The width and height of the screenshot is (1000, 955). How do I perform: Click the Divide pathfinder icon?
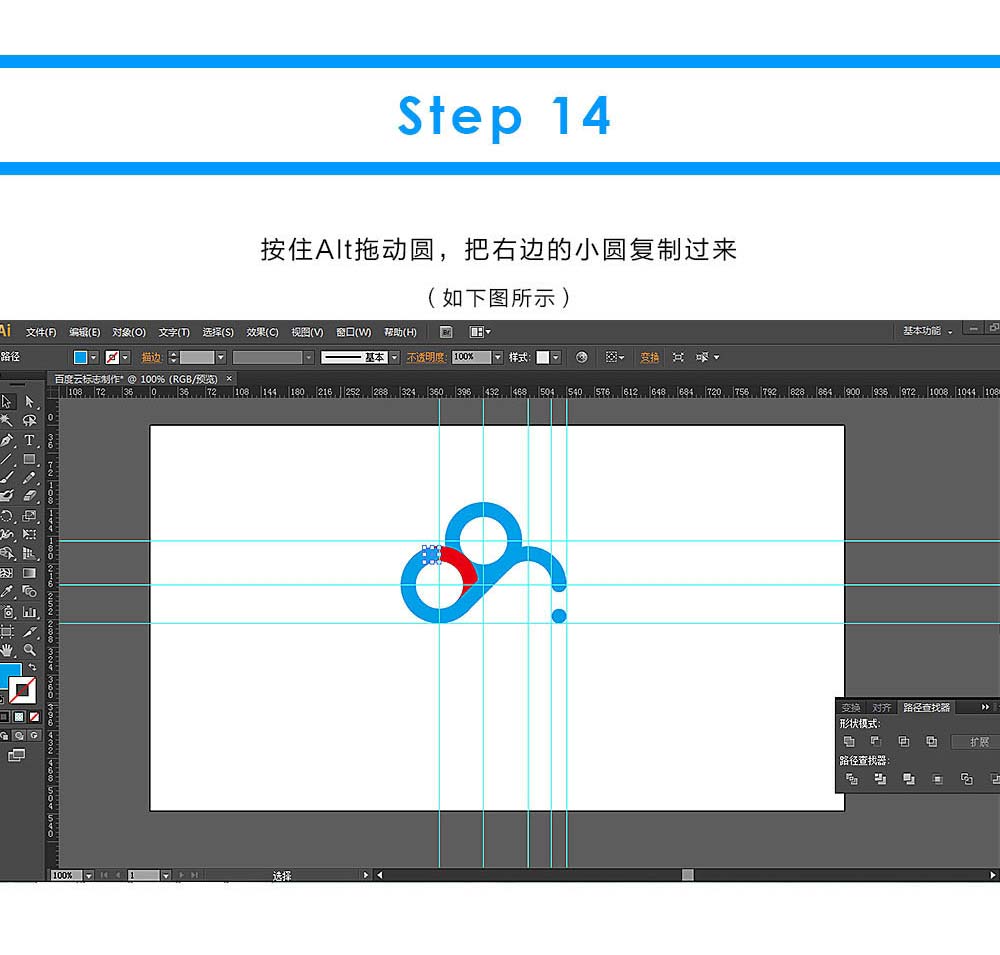click(x=851, y=779)
